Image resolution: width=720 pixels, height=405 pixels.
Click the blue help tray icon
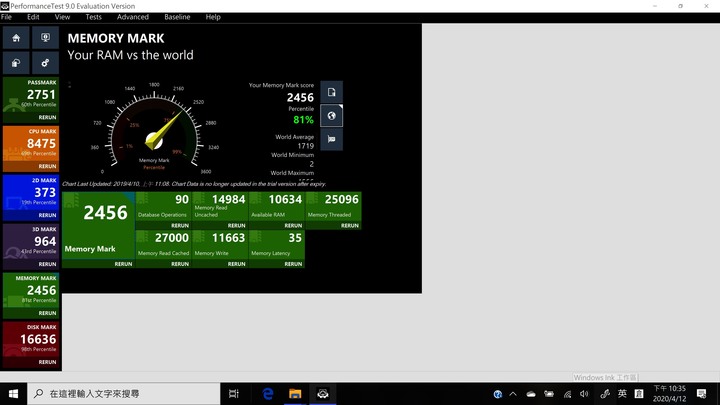(498, 394)
